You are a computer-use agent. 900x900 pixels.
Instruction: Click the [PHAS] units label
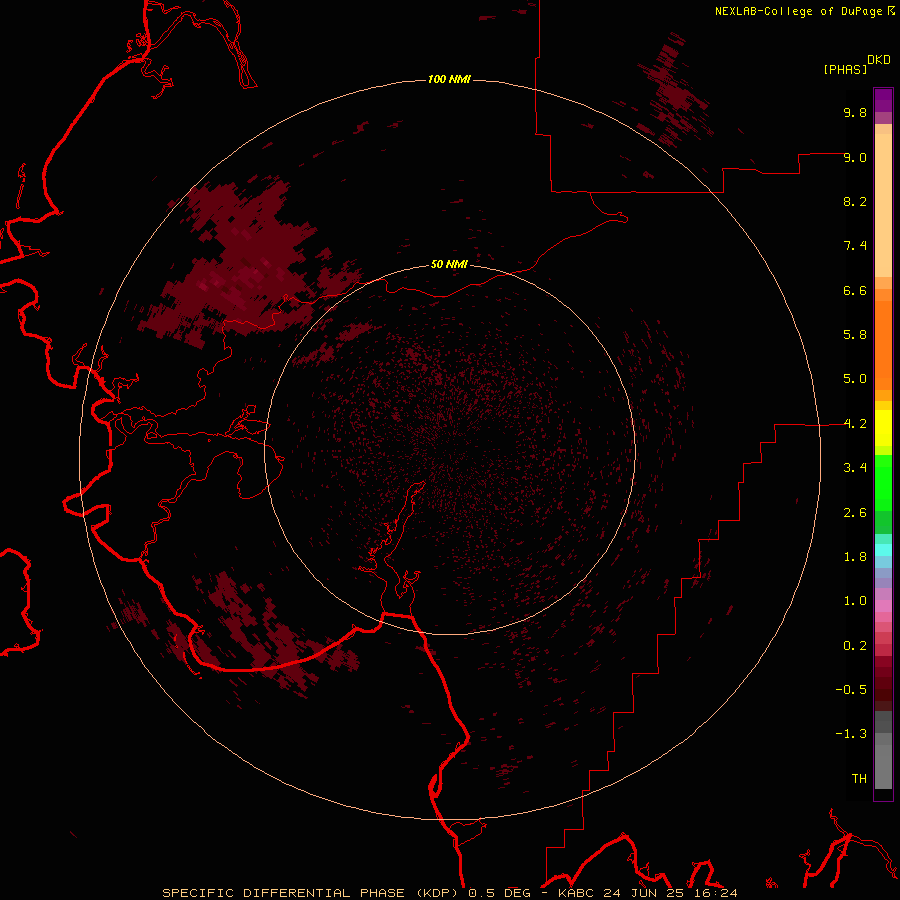point(845,69)
